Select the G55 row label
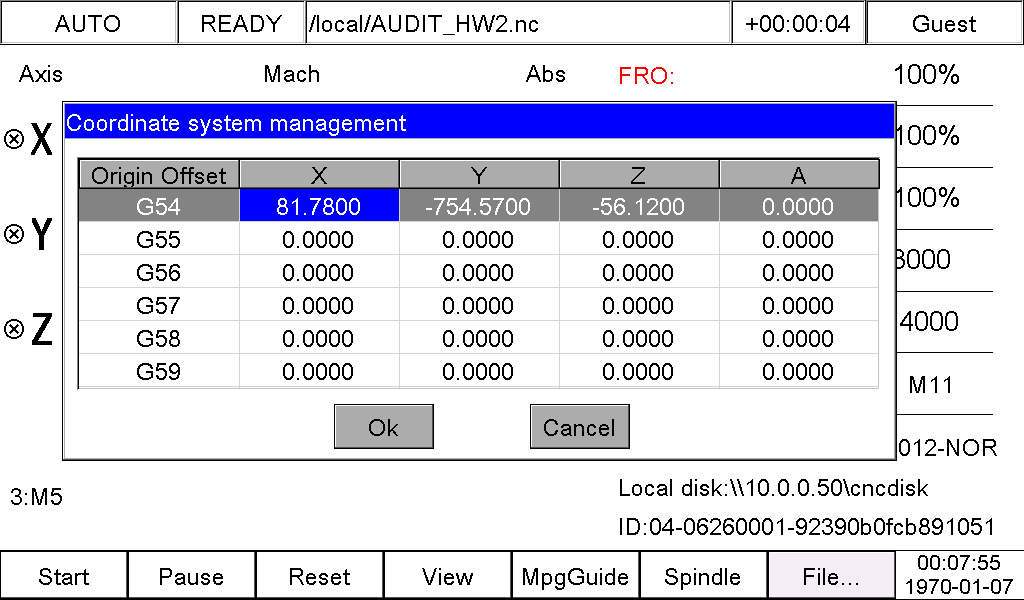The height and width of the screenshot is (600, 1024). [159, 240]
